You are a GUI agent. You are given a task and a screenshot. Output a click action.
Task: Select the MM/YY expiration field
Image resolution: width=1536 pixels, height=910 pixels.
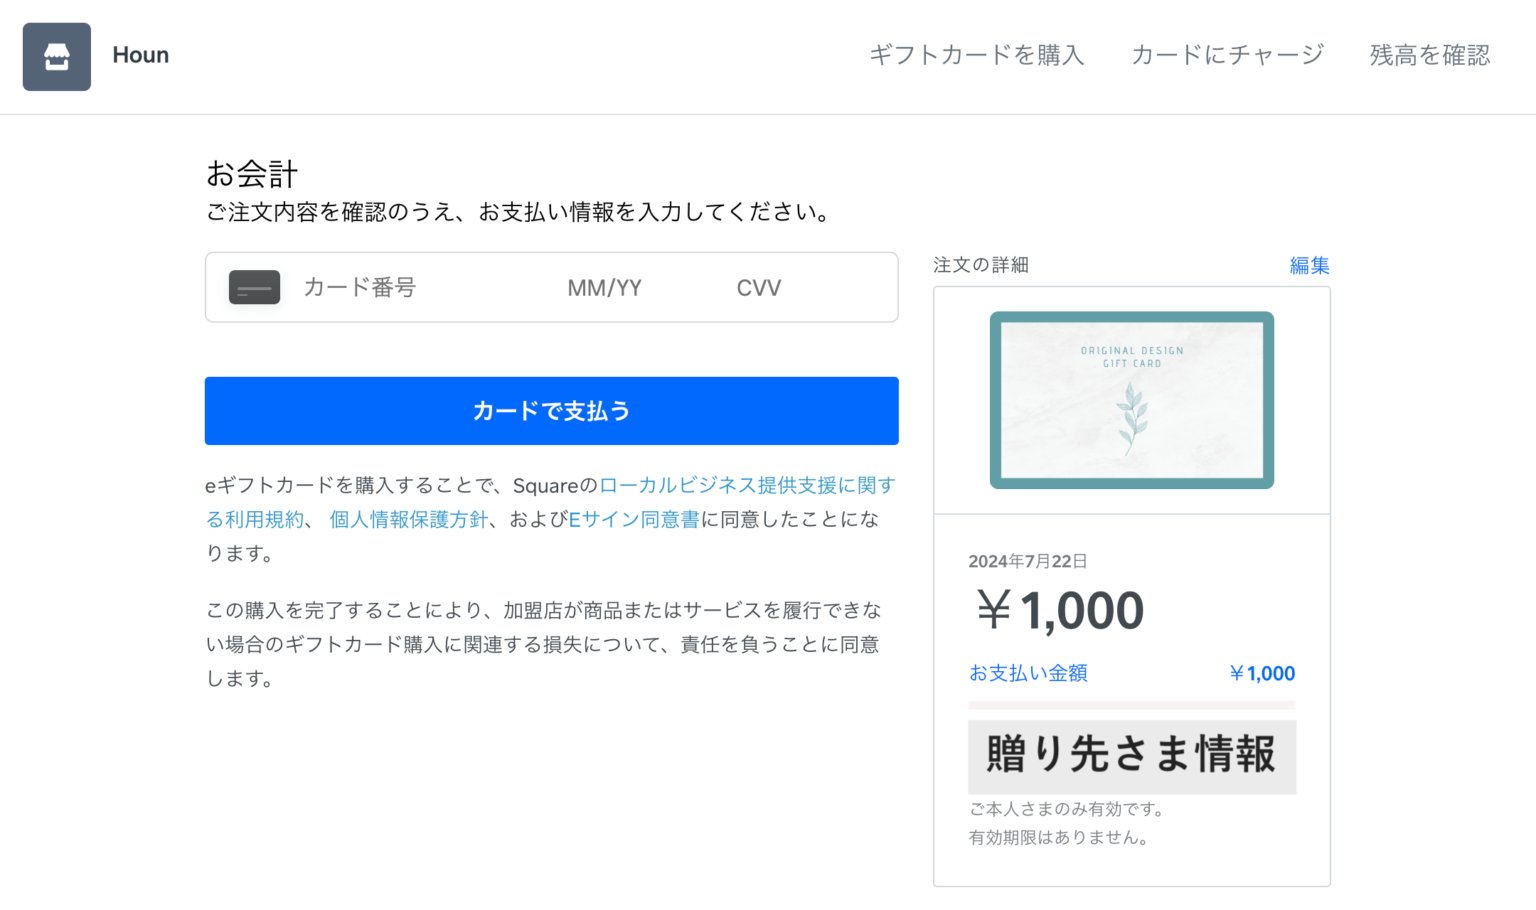[604, 287]
